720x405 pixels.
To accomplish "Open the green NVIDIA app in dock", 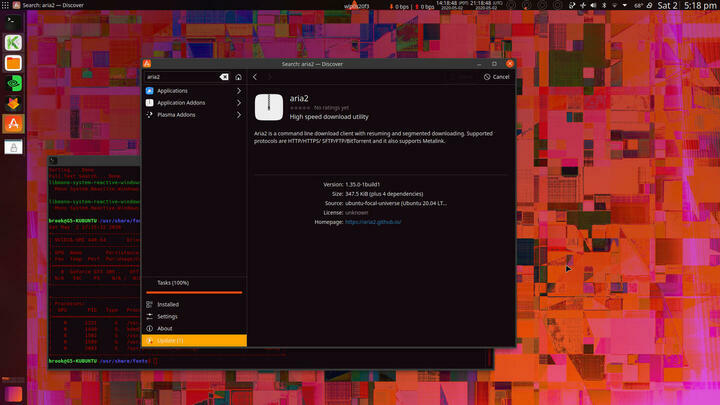I will click(13, 84).
